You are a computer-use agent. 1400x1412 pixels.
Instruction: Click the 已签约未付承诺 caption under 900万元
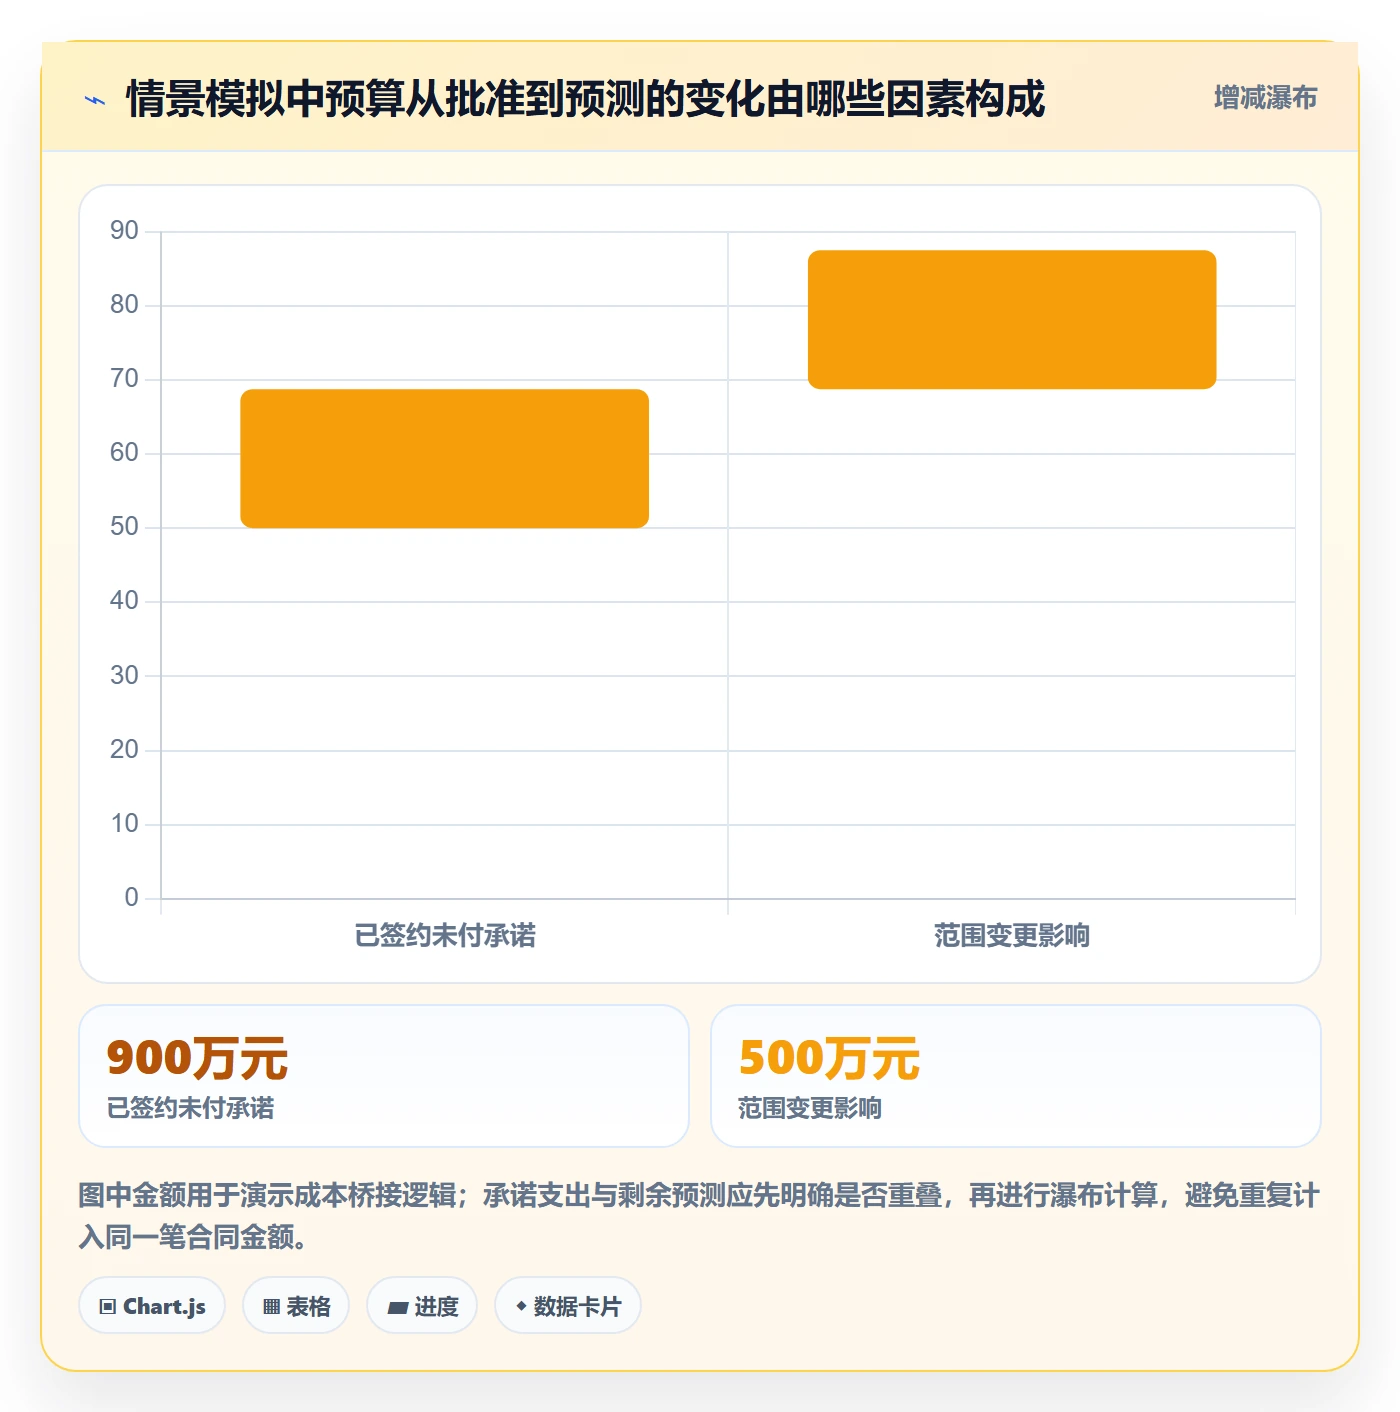point(190,1108)
